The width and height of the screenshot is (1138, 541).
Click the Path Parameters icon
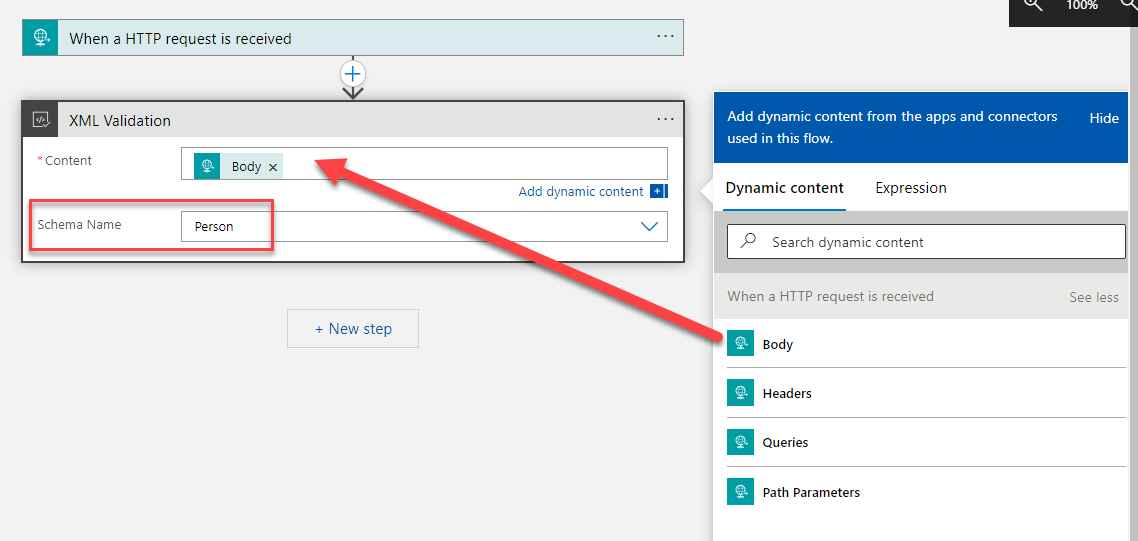point(740,492)
